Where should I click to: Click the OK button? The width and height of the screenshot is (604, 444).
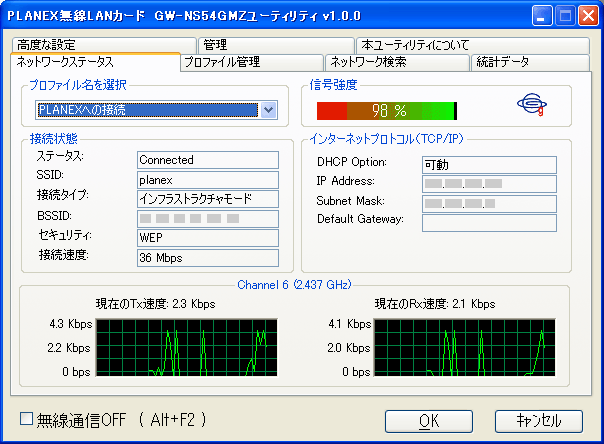pos(429,421)
